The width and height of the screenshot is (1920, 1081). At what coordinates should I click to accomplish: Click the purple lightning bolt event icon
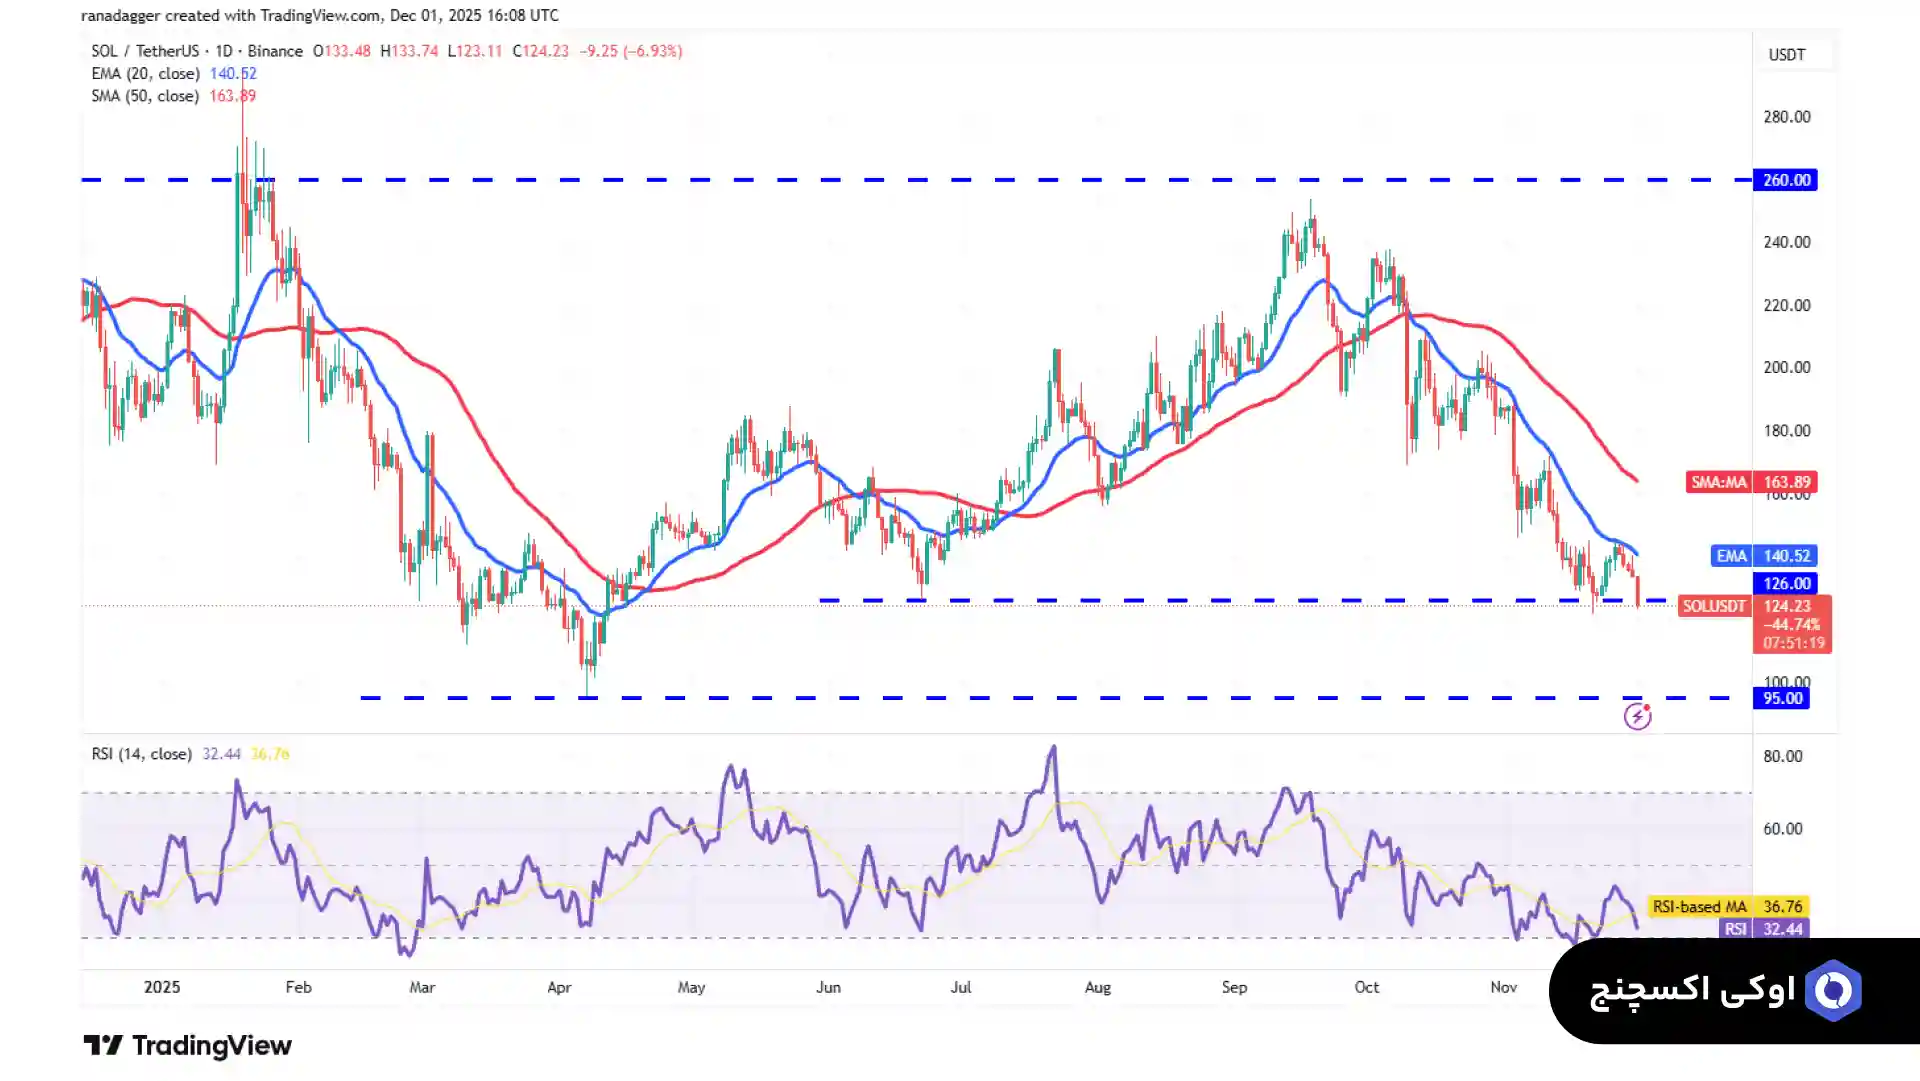pos(1637,716)
